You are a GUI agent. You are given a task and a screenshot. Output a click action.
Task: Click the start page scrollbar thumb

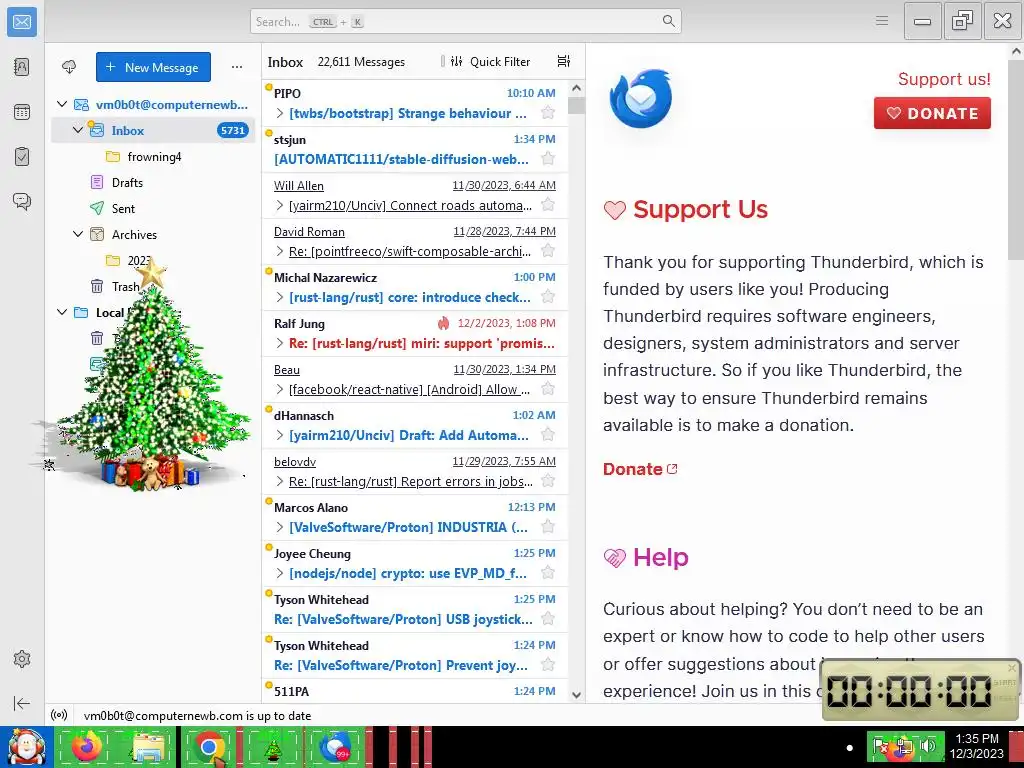coord(1016,160)
